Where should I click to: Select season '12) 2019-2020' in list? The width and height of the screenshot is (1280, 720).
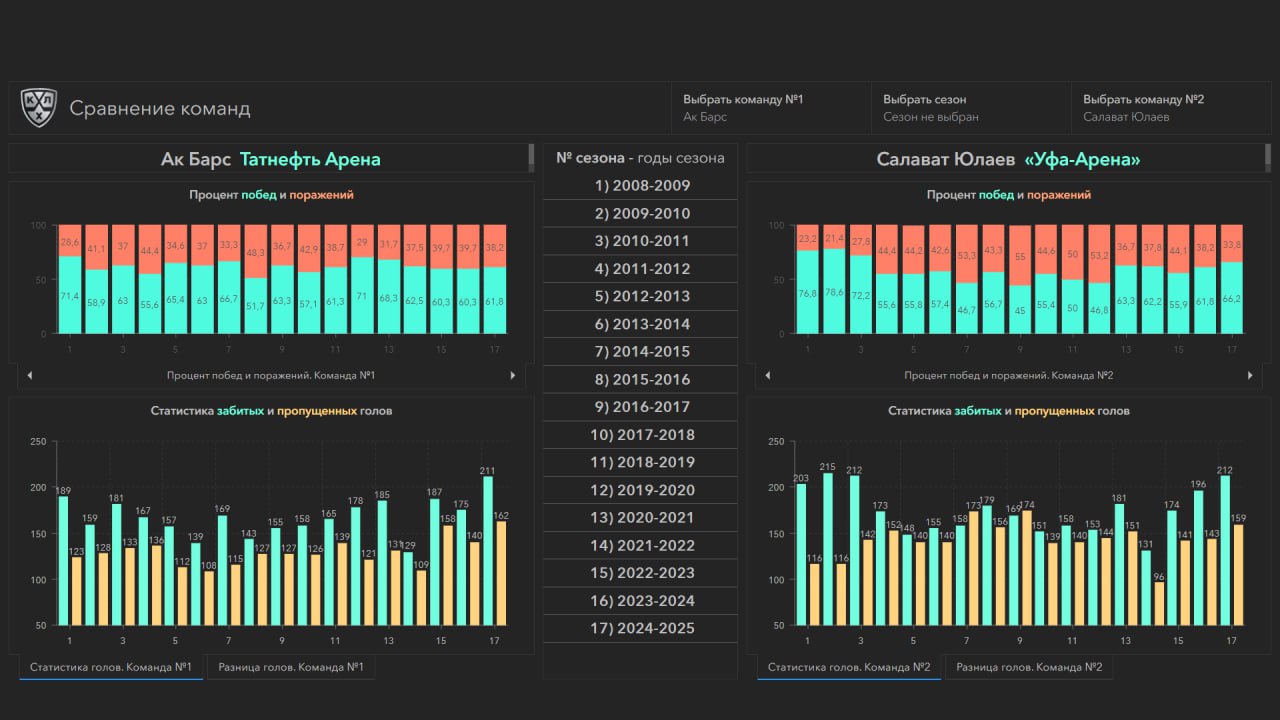640,491
